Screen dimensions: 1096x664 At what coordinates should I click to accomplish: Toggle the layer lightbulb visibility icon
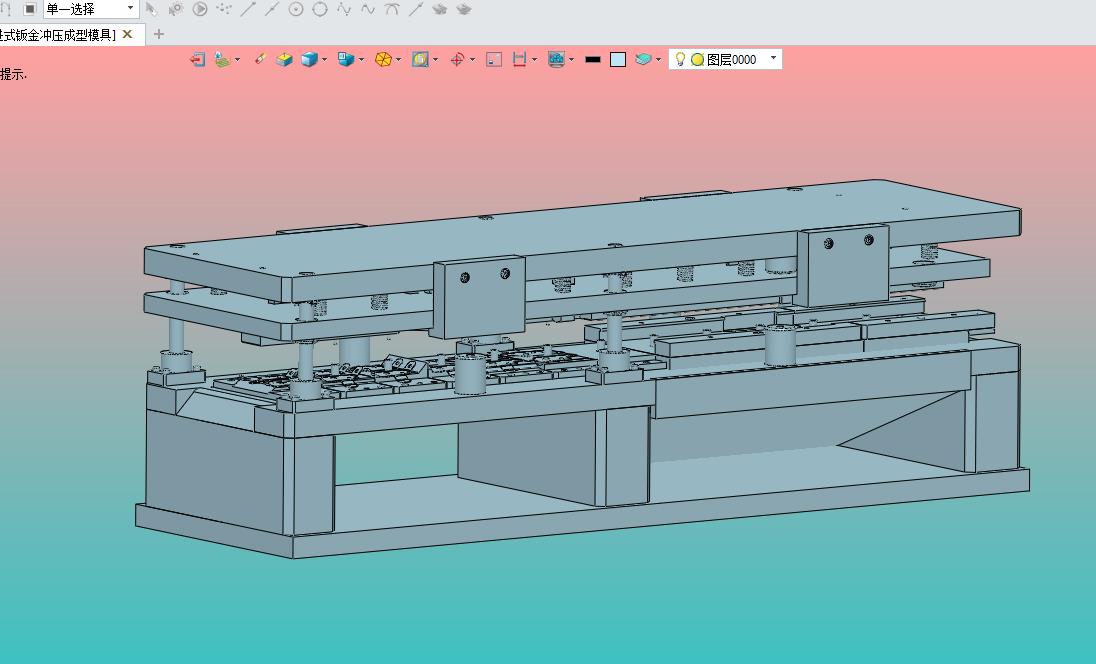[x=679, y=59]
